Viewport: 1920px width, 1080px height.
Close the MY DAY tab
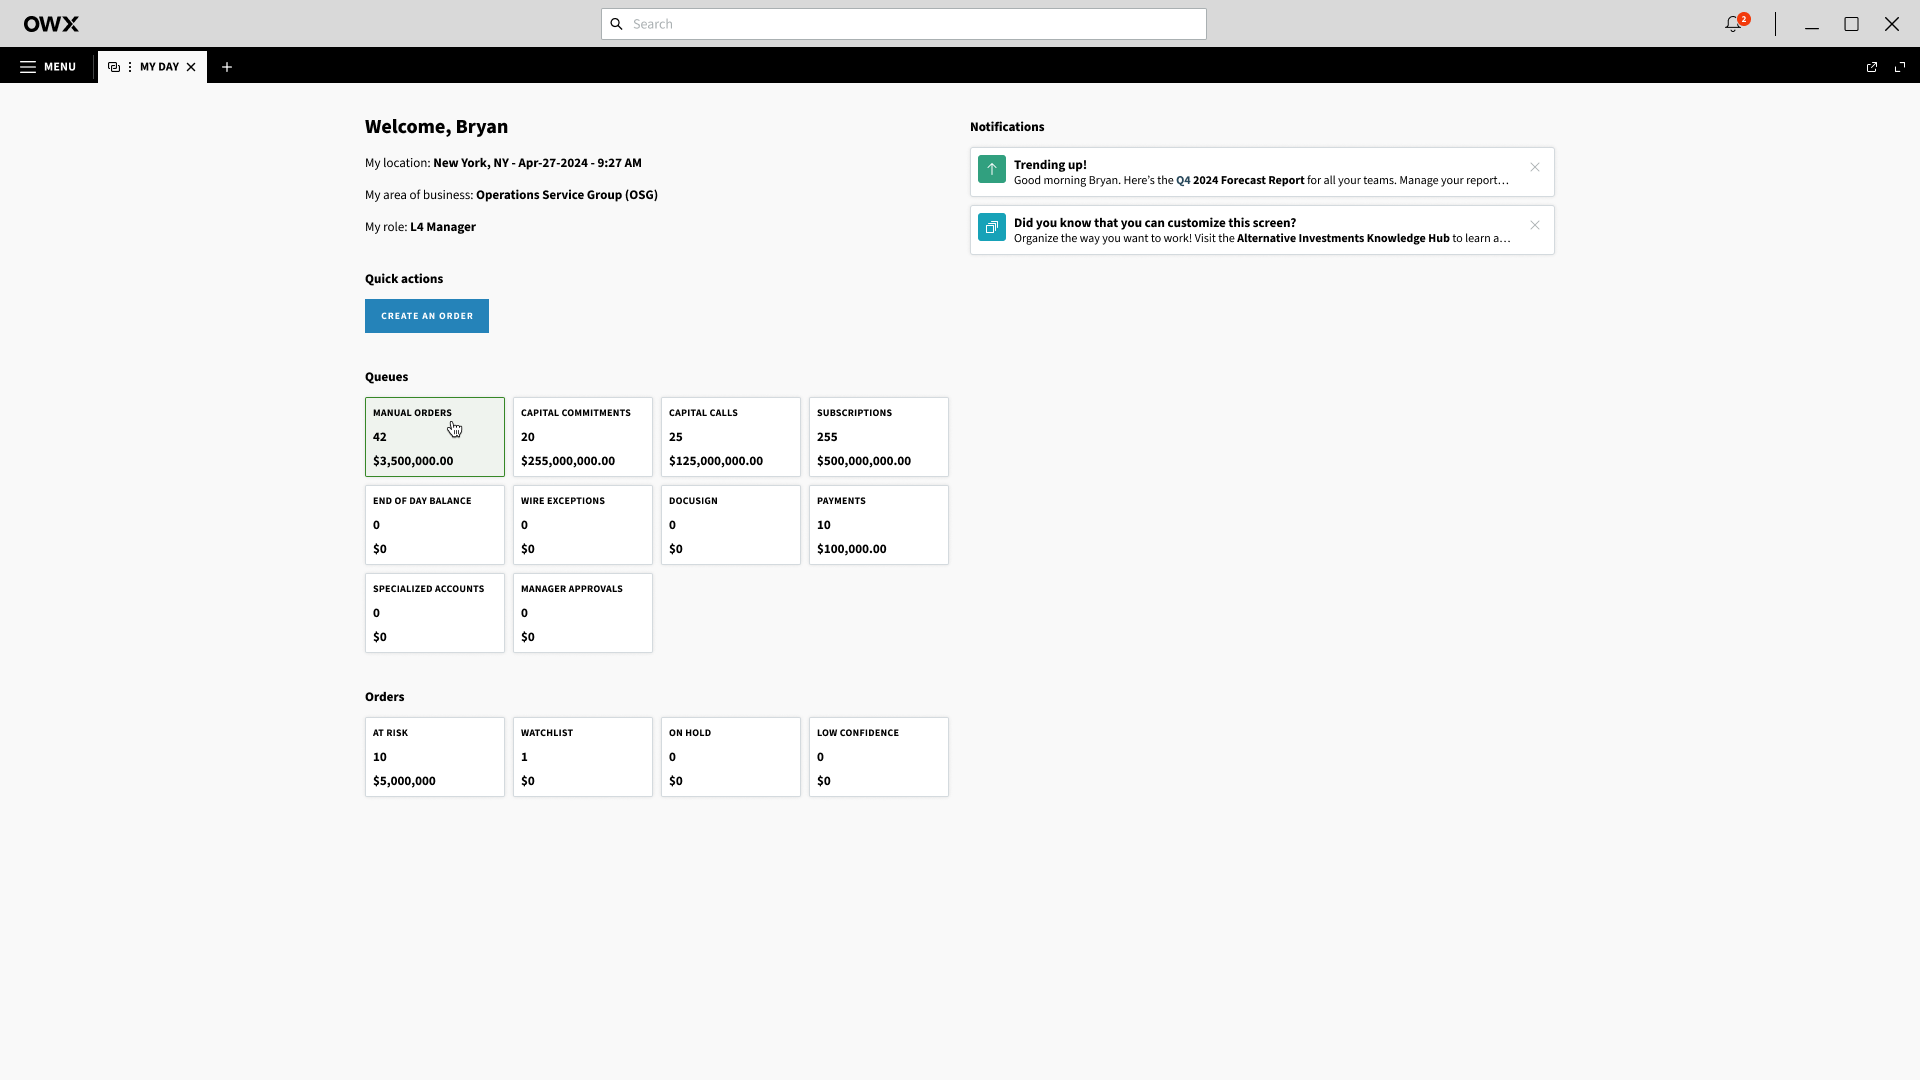point(191,67)
